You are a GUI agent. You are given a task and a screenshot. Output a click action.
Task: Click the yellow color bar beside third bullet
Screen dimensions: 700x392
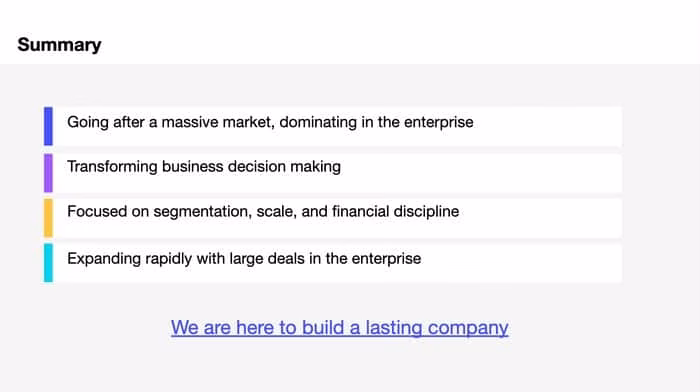point(48,218)
